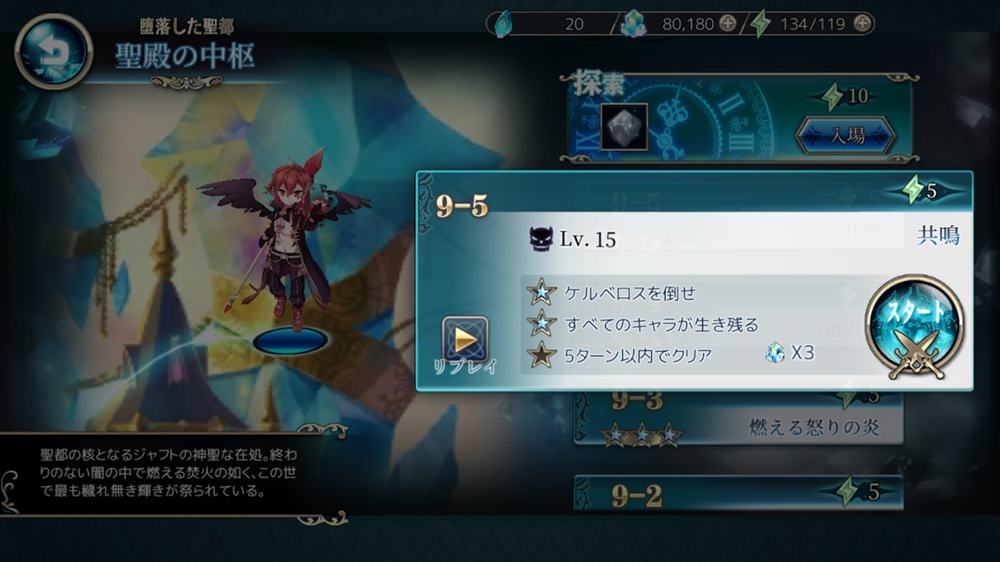Open the 9-3 燃える怒りの炎 stage entry

point(739,418)
